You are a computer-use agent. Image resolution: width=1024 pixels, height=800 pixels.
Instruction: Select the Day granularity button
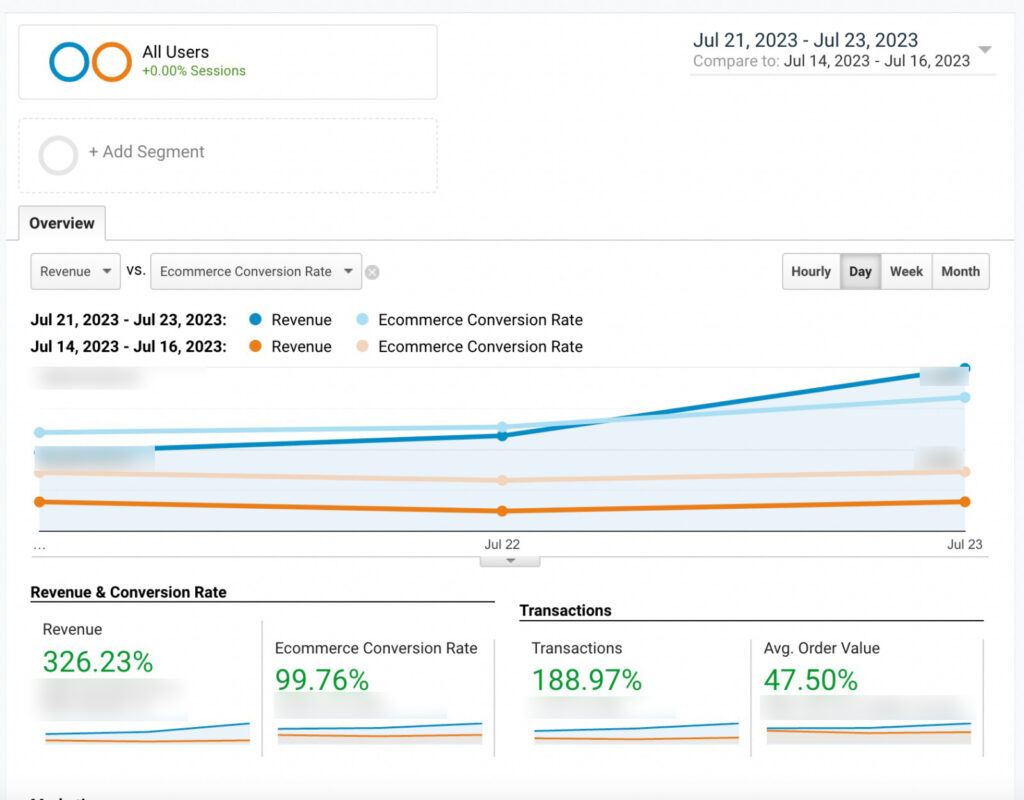tap(860, 272)
